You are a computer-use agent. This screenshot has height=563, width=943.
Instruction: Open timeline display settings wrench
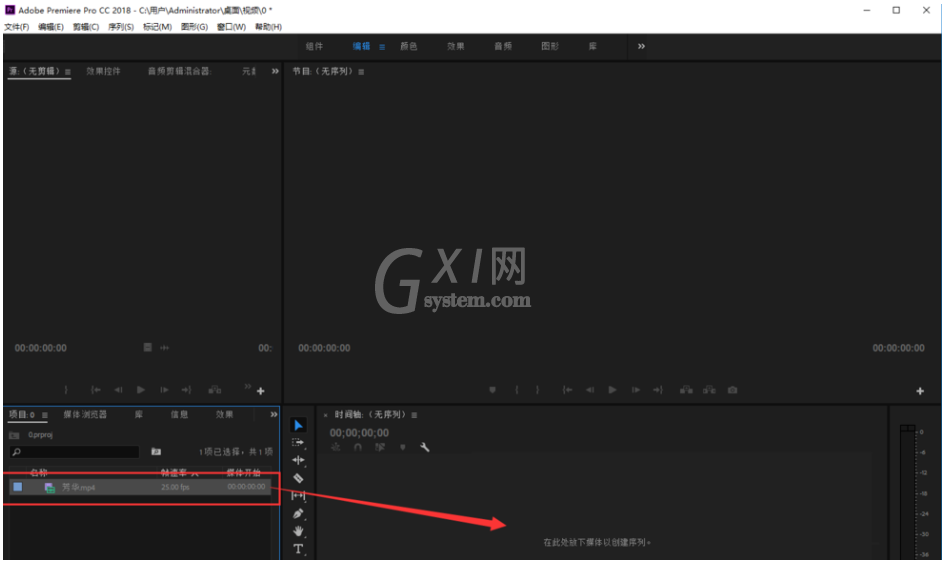point(425,447)
